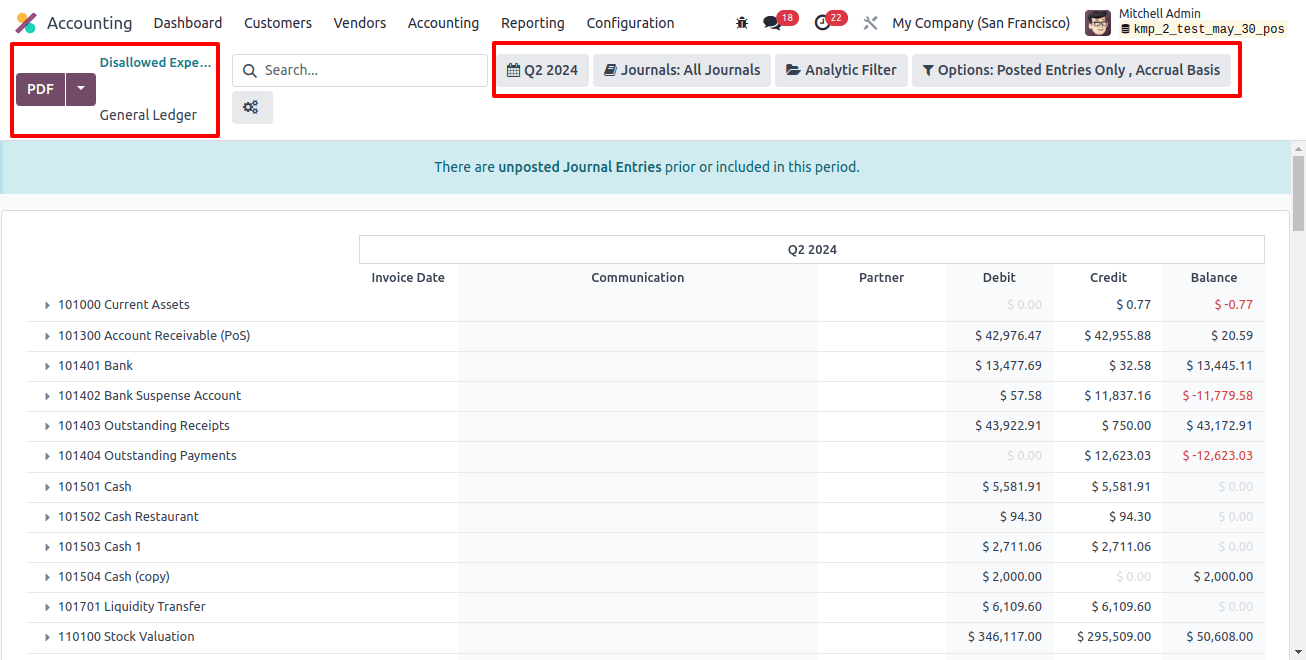Viewport: 1306px width, 660px height.
Task: Click the Balance column header
Action: click(1214, 278)
